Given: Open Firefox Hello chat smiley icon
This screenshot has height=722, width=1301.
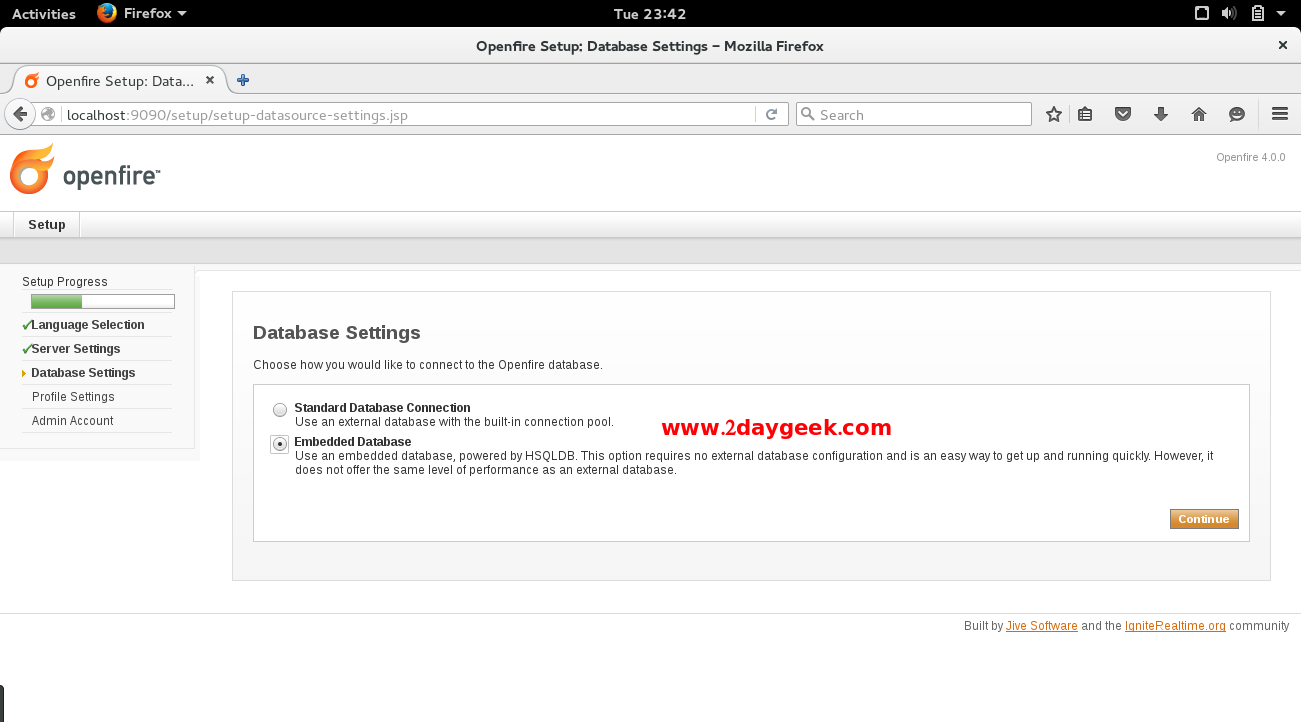Looking at the screenshot, I should pos(1237,115).
